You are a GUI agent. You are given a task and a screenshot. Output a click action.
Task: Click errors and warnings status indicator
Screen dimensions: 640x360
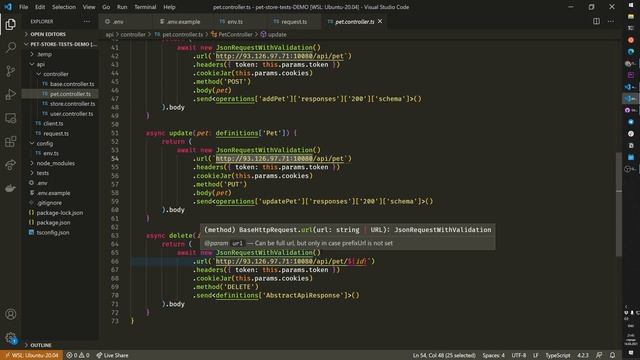pyautogui.click(x=78, y=355)
